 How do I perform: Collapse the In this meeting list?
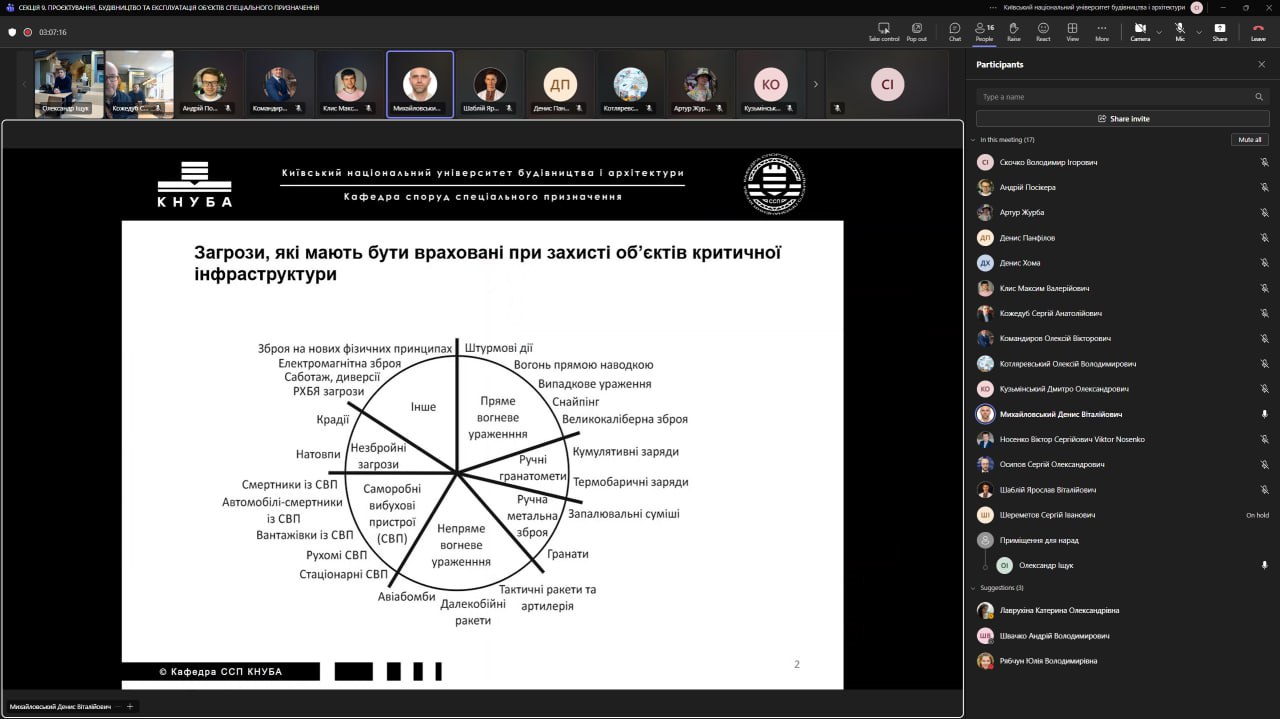click(x=974, y=140)
